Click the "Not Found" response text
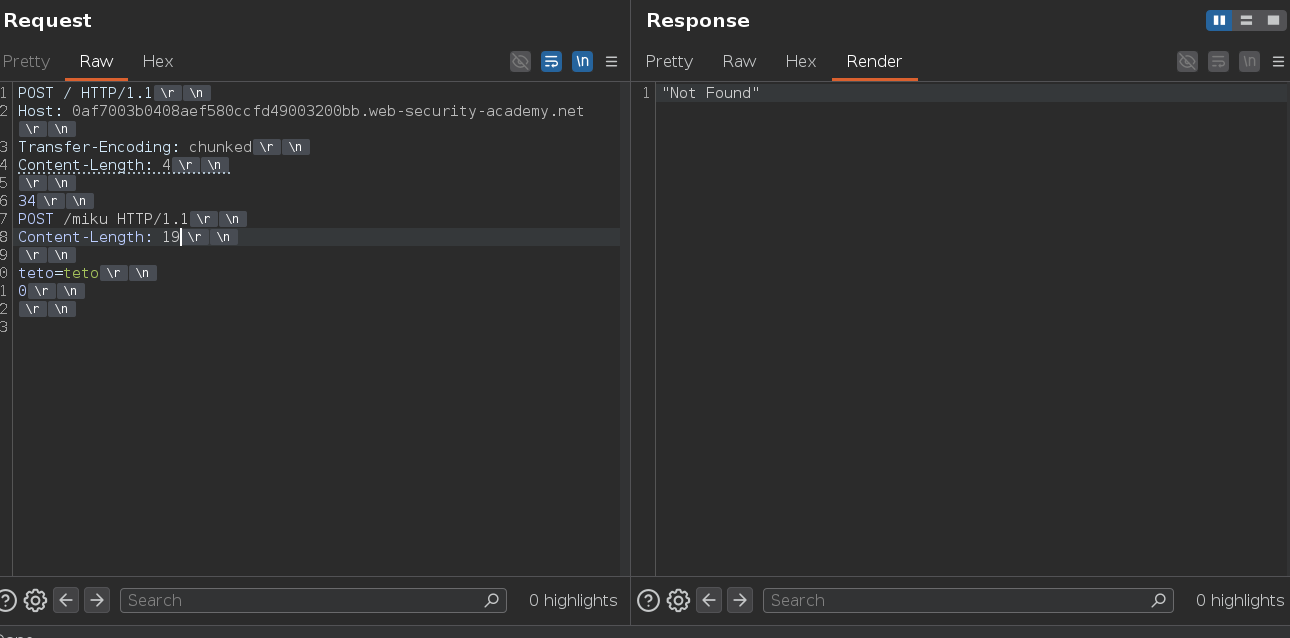Screen dimensions: 1290x638 pos(711,93)
